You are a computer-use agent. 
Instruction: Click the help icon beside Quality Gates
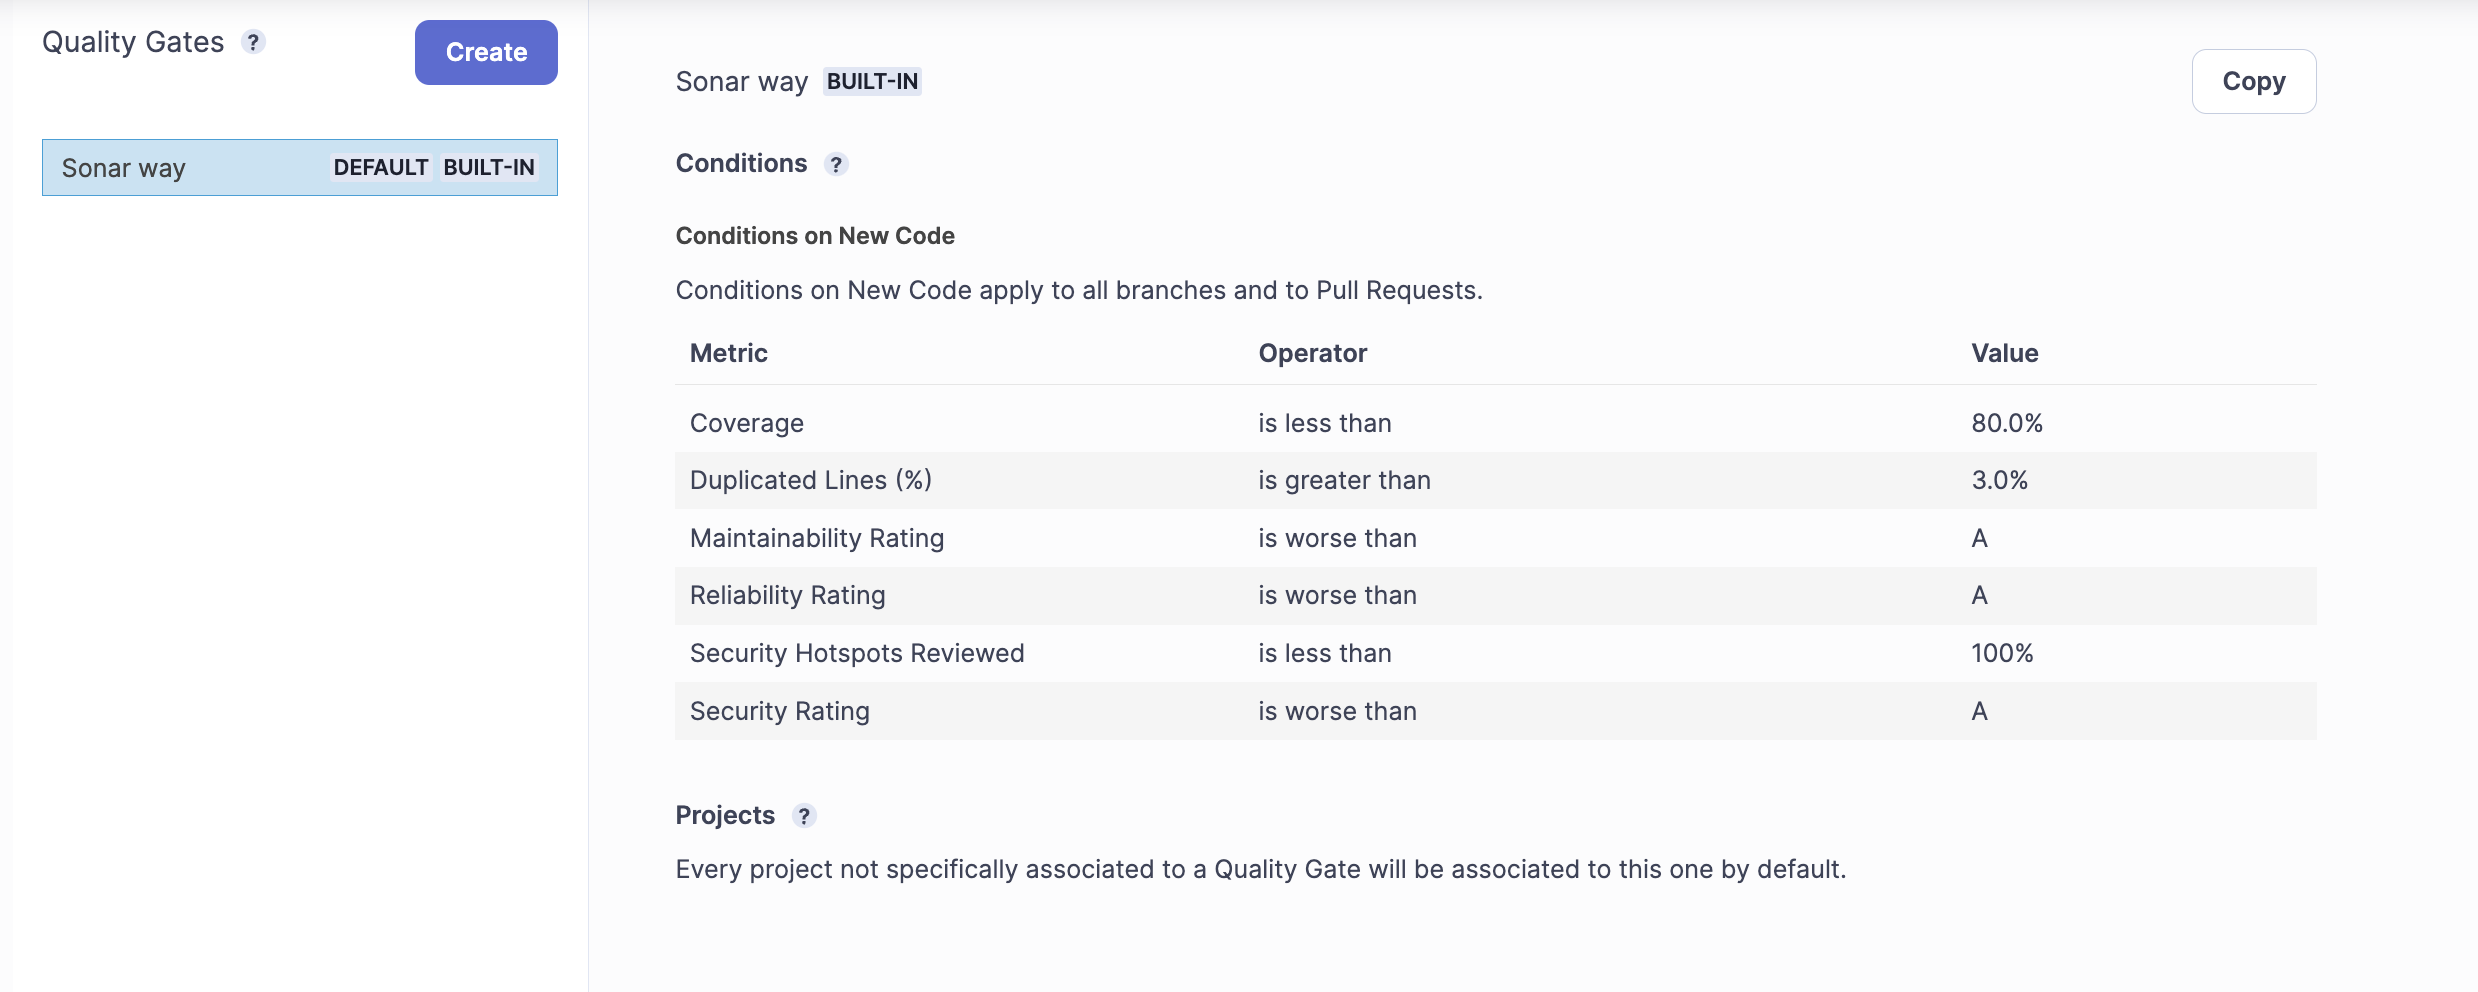click(x=254, y=42)
